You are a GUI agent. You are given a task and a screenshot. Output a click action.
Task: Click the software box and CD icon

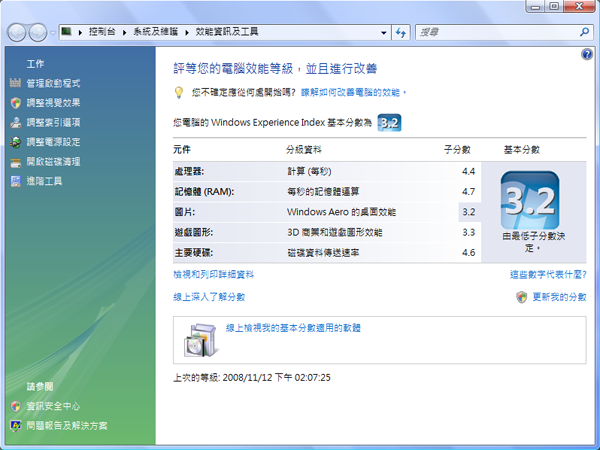point(201,341)
